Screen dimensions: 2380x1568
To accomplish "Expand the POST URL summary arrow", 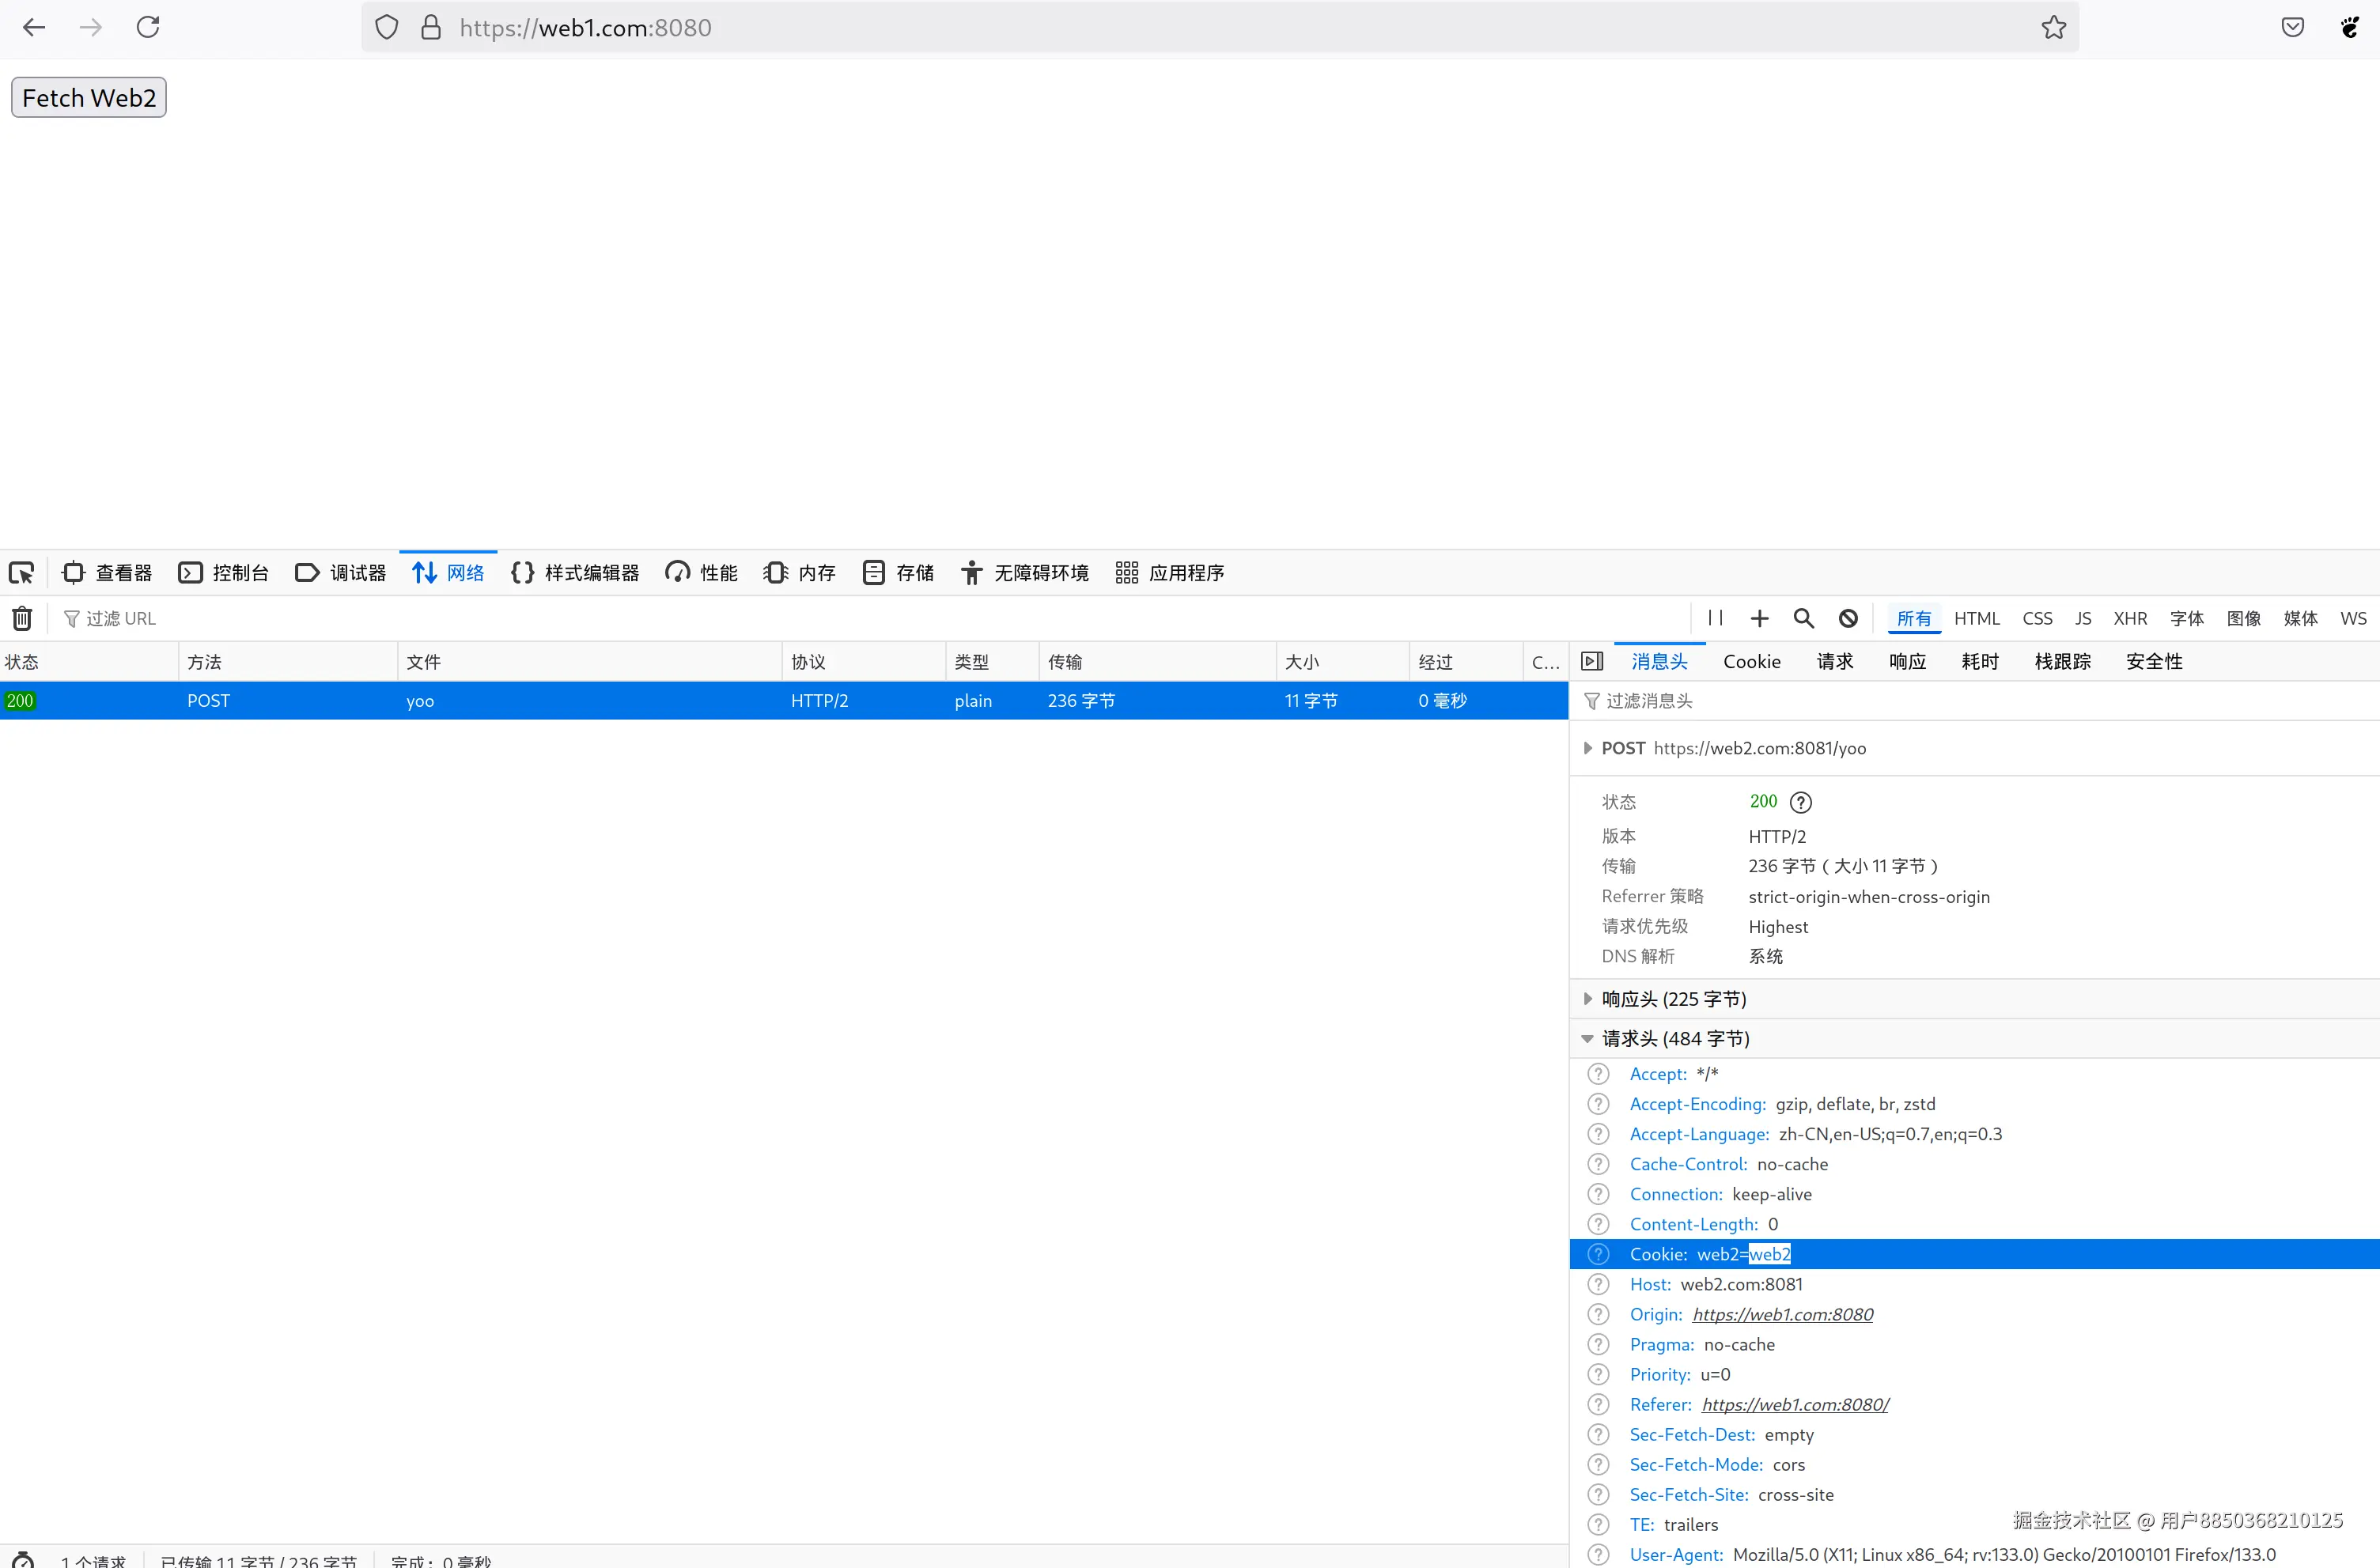I will point(1588,748).
